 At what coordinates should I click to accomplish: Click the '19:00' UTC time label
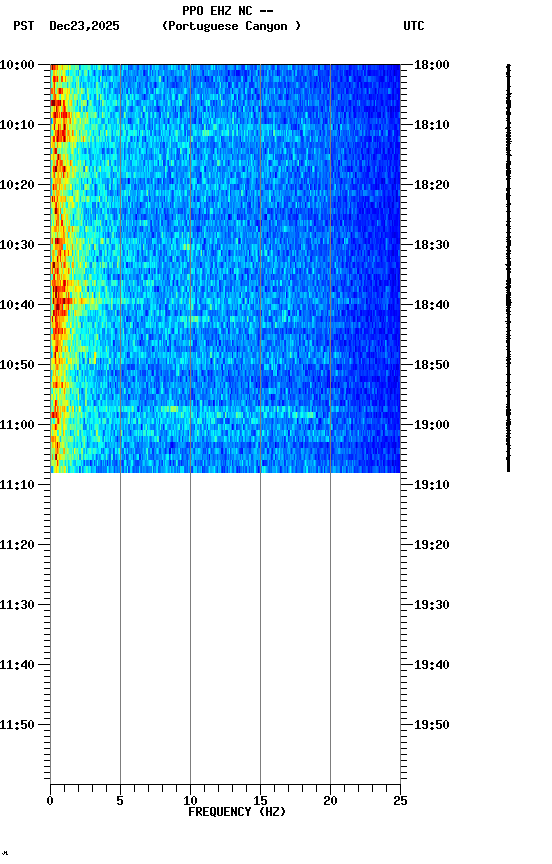(432, 425)
